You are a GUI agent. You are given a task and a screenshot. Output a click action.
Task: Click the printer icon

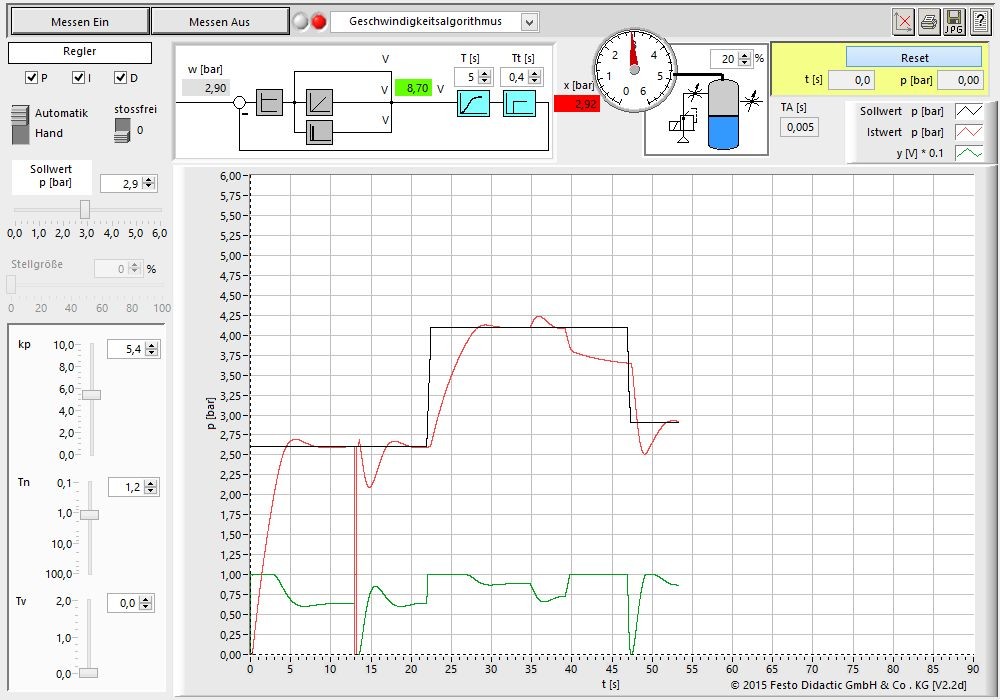(929, 21)
